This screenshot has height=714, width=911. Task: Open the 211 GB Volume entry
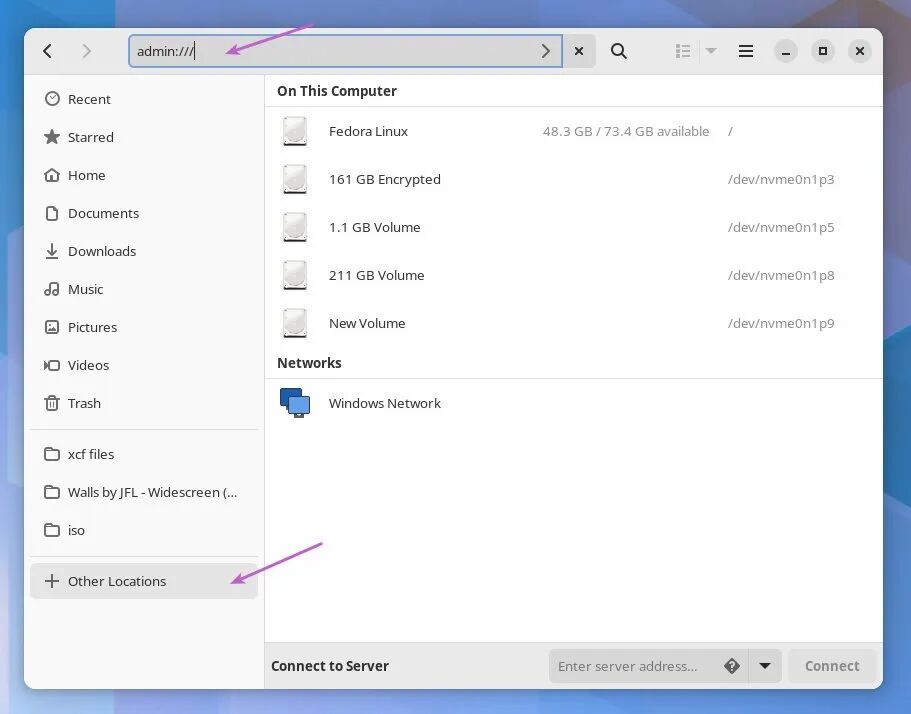click(x=573, y=275)
